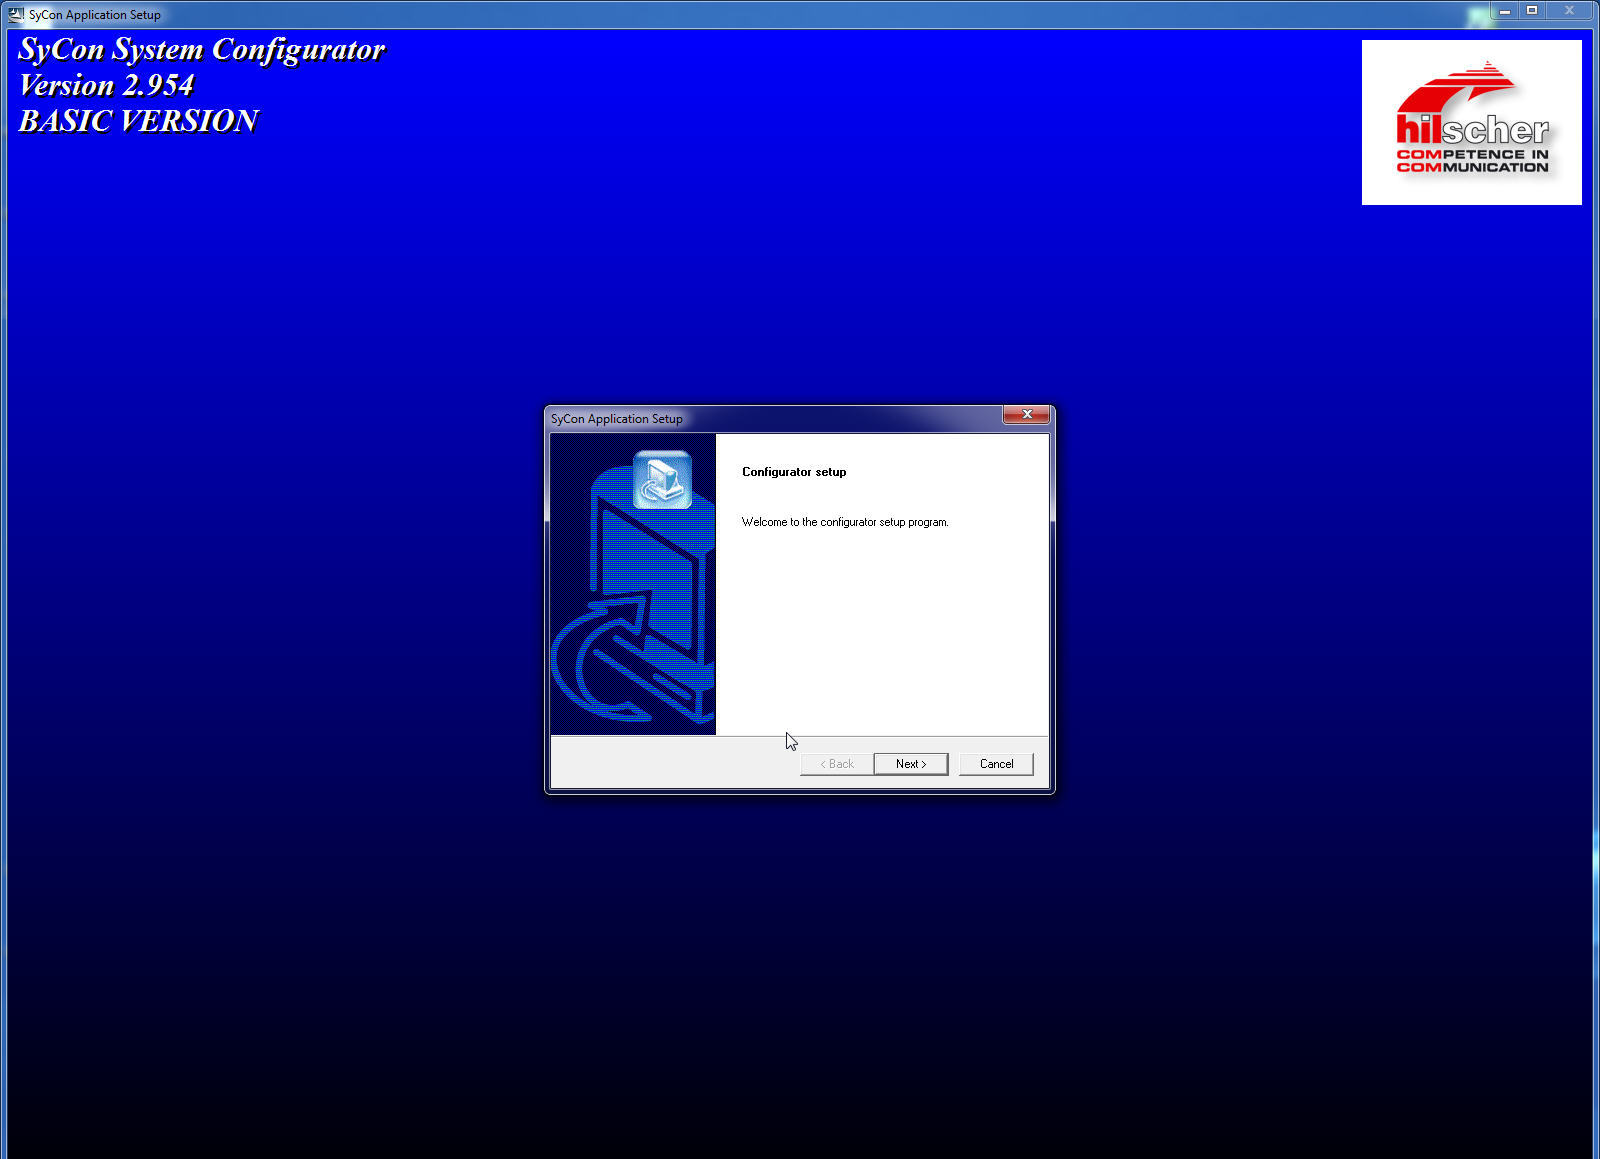Click the "Configurator setup" heading
This screenshot has height=1159, width=1600.
tap(794, 472)
